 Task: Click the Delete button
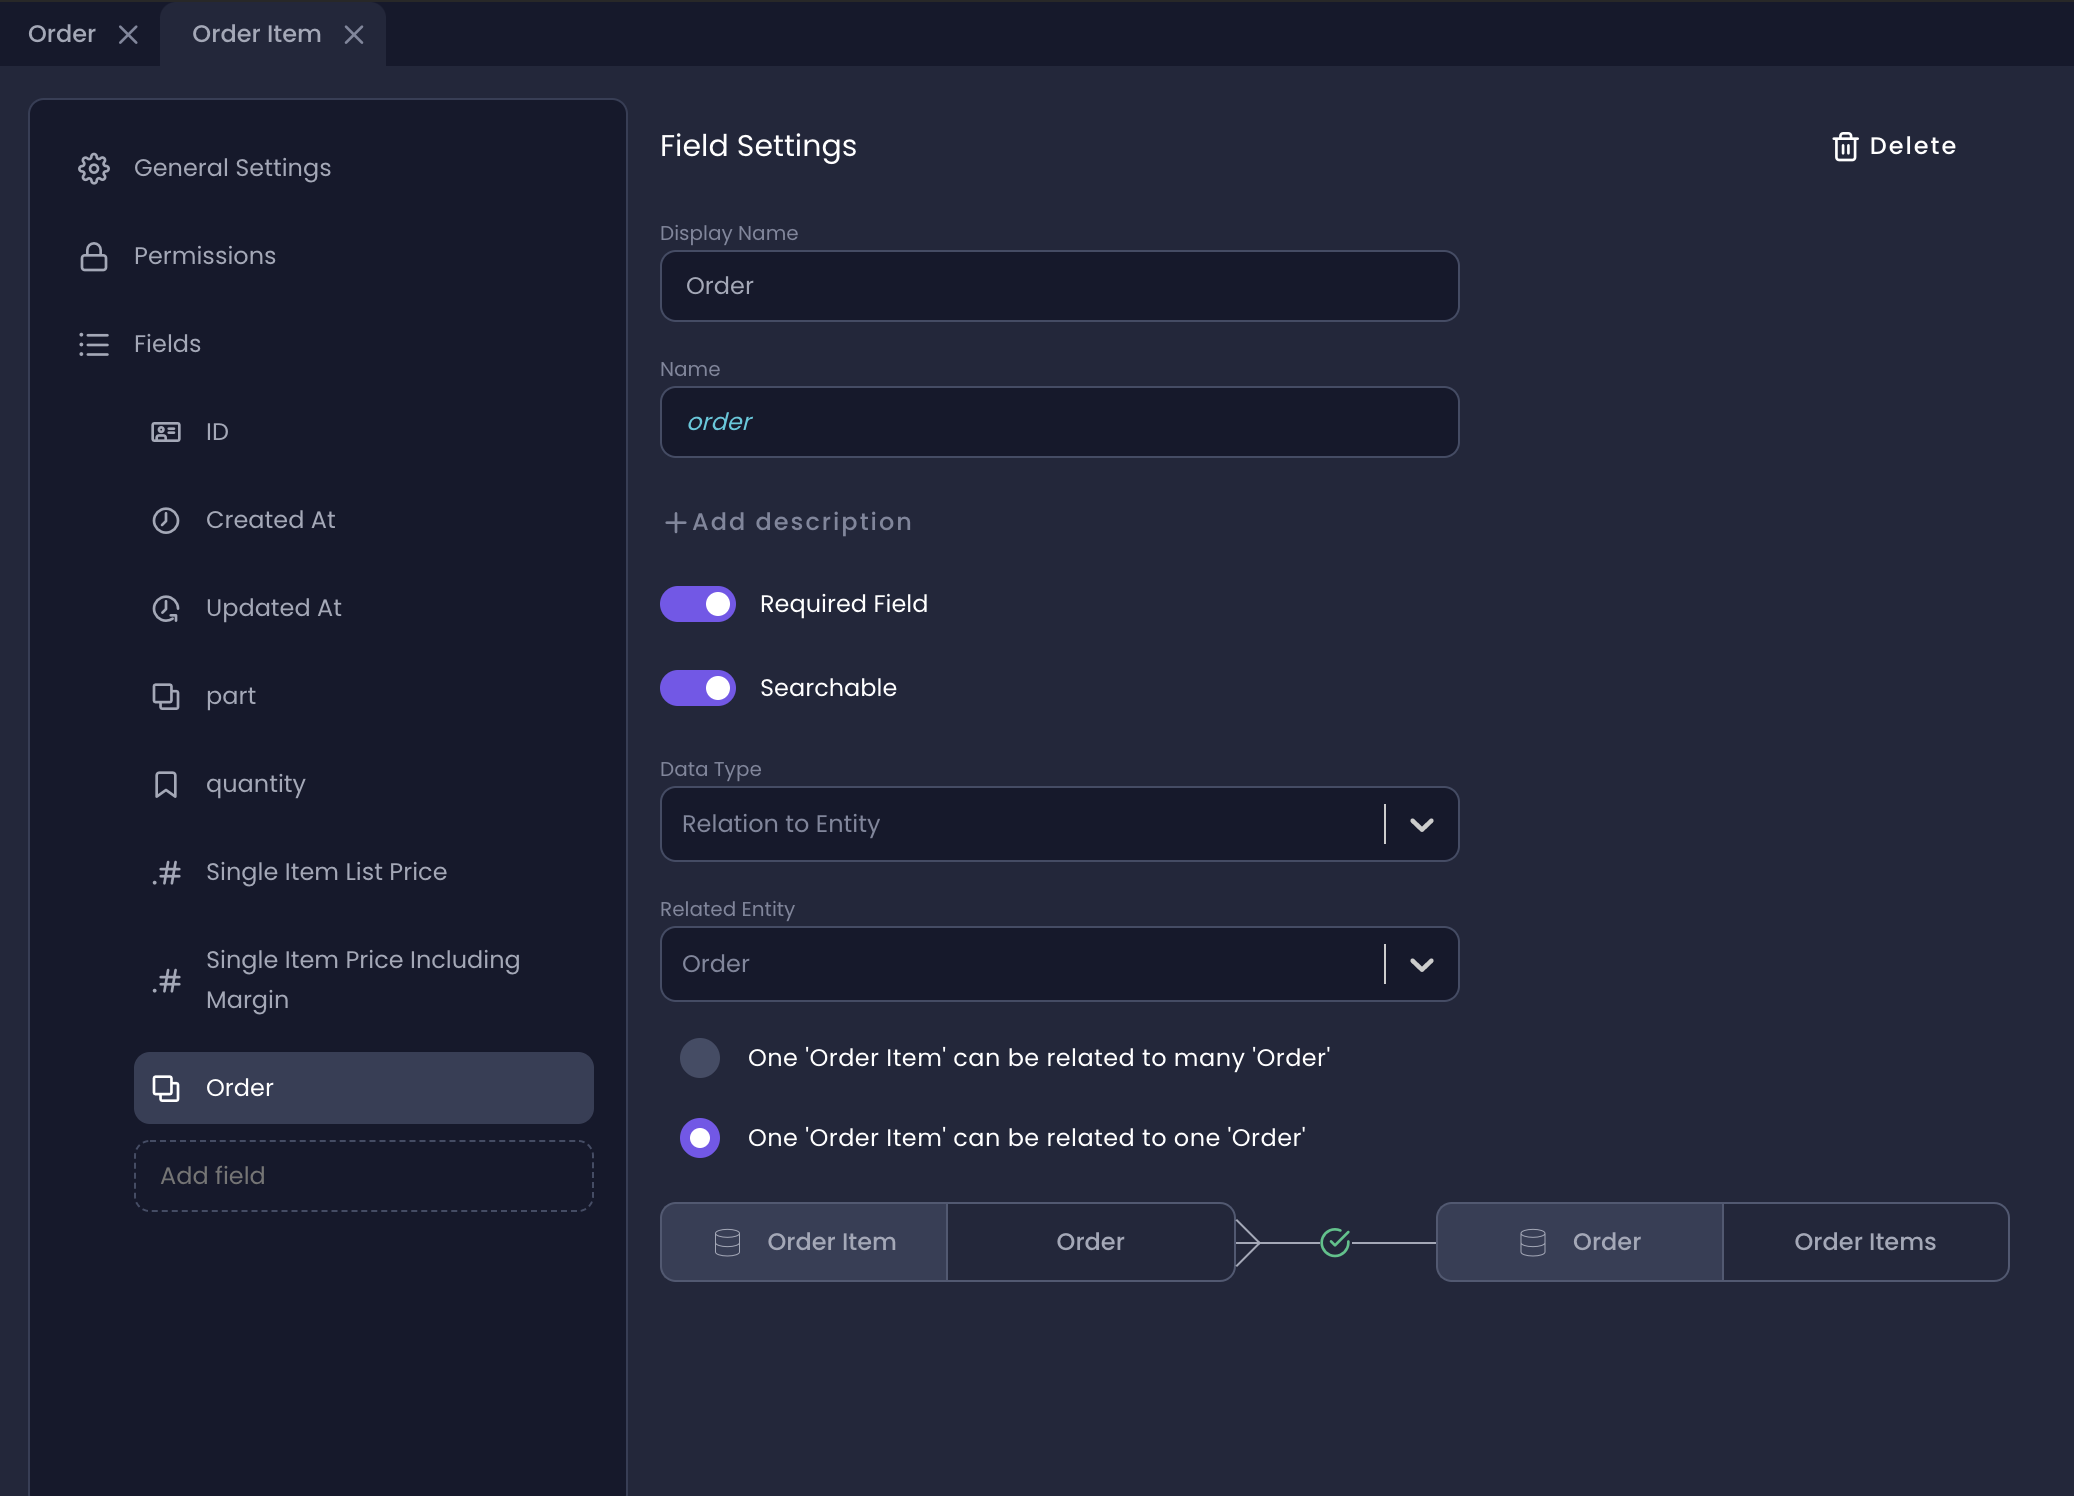coord(1893,146)
